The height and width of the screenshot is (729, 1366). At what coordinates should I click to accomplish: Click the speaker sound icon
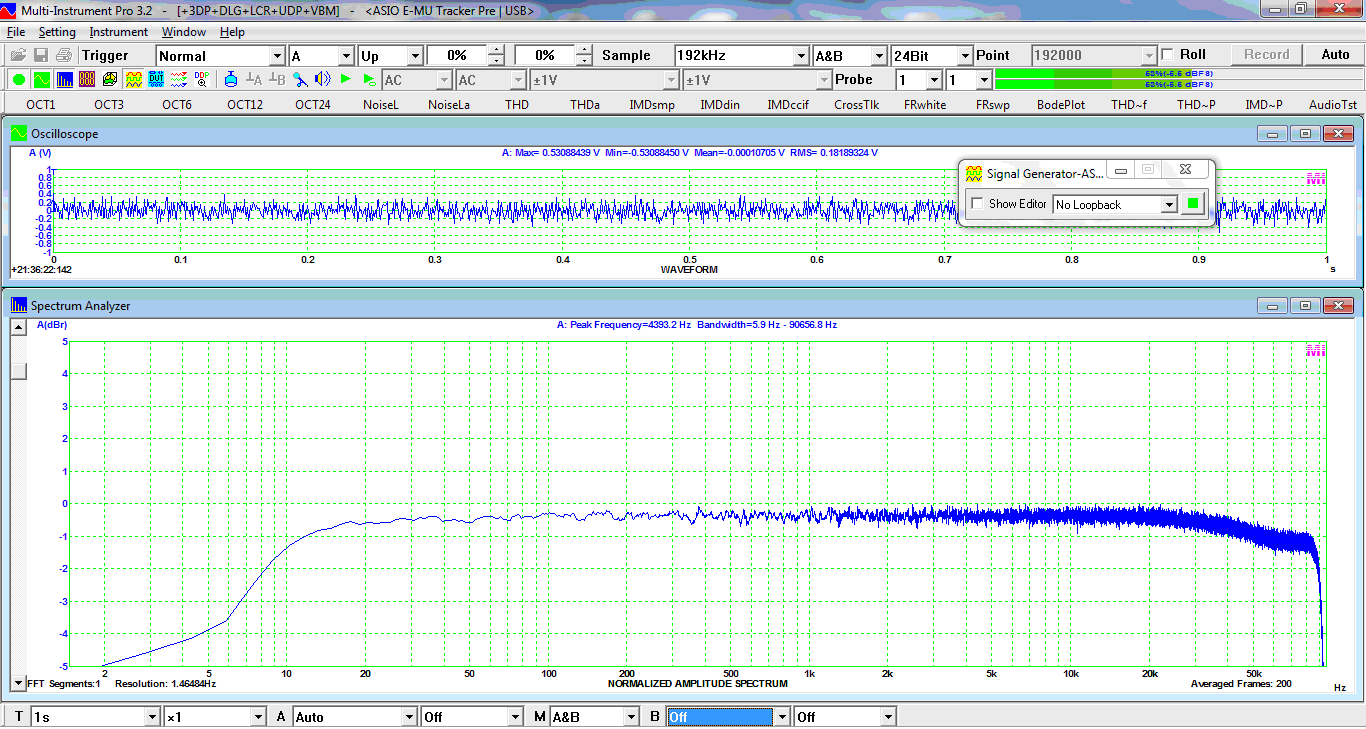coord(323,79)
